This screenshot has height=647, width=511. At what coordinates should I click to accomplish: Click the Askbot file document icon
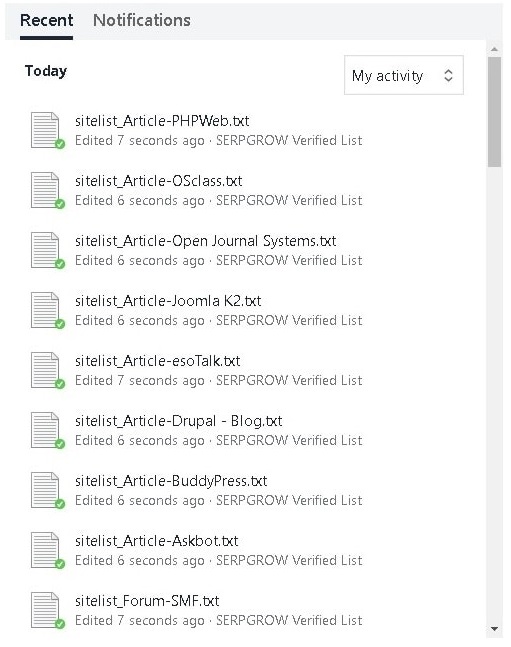coord(46,550)
